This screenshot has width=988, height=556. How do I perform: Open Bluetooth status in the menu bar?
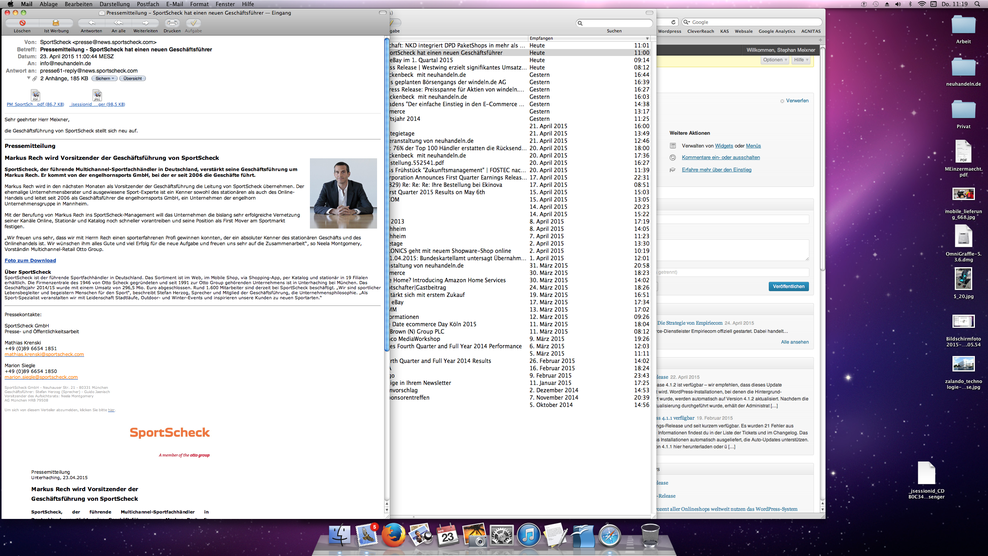point(910,4)
